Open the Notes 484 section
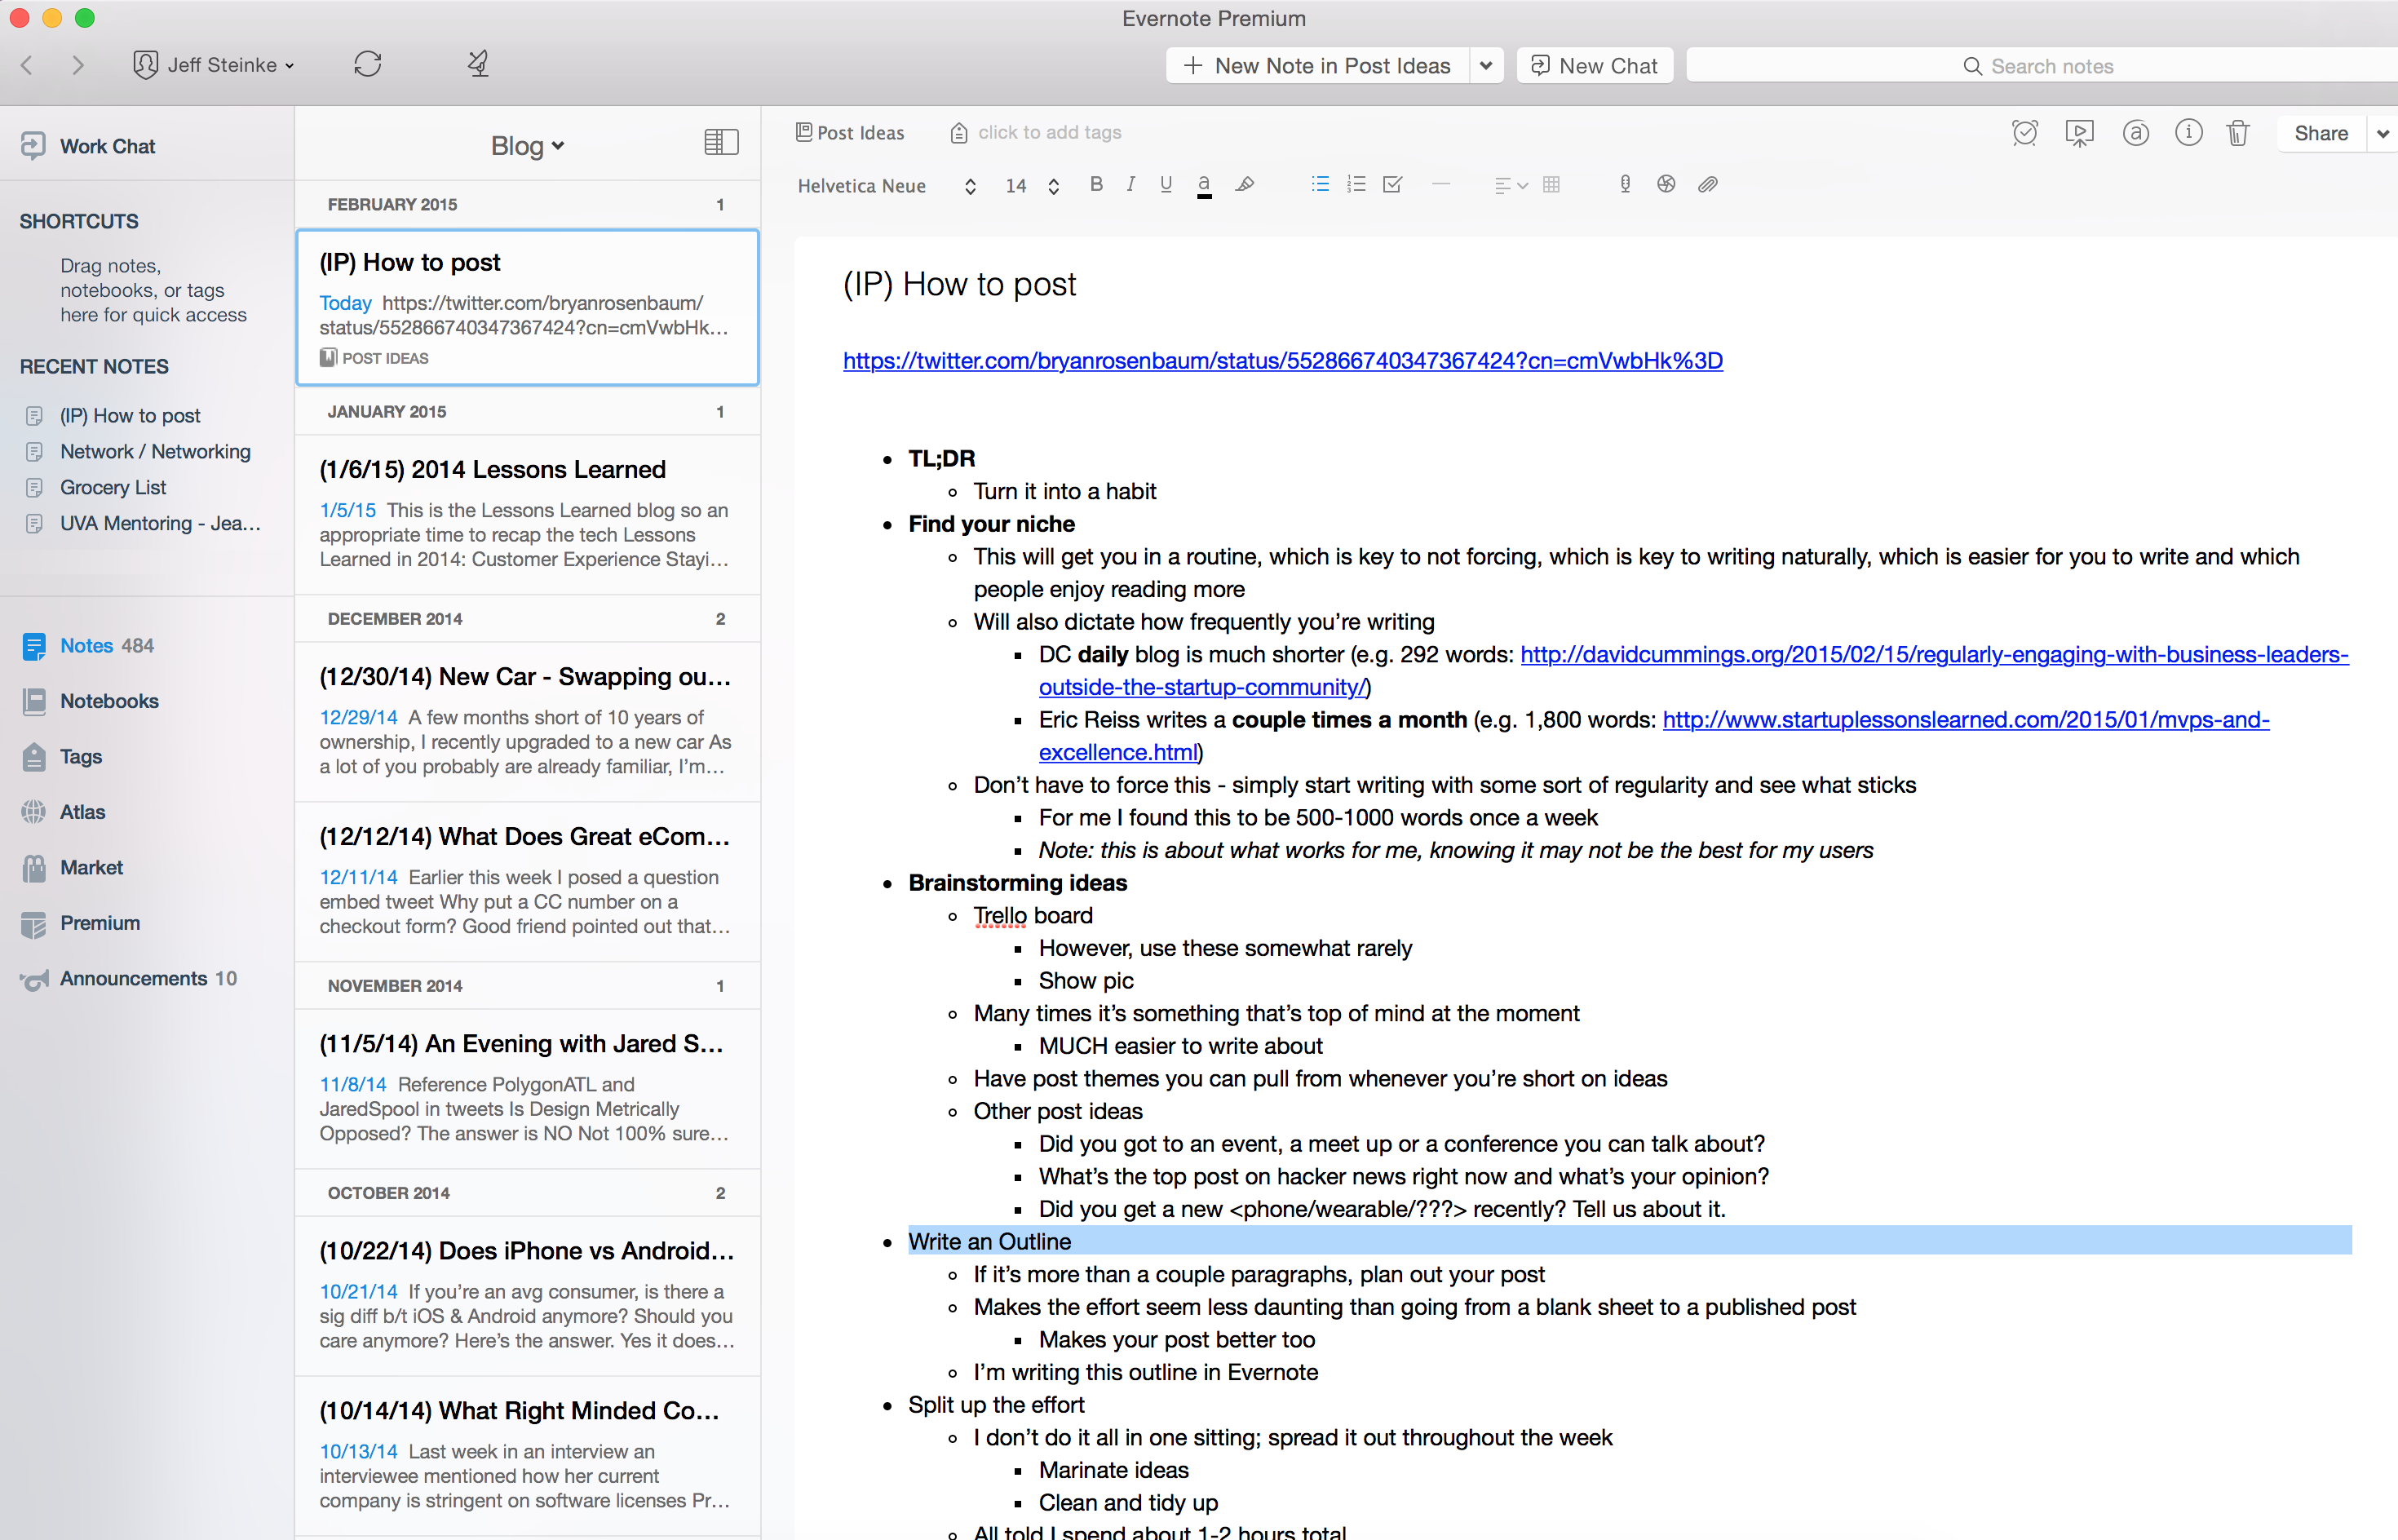Image resolution: width=2398 pixels, height=1540 pixels. pyautogui.click(x=106, y=646)
